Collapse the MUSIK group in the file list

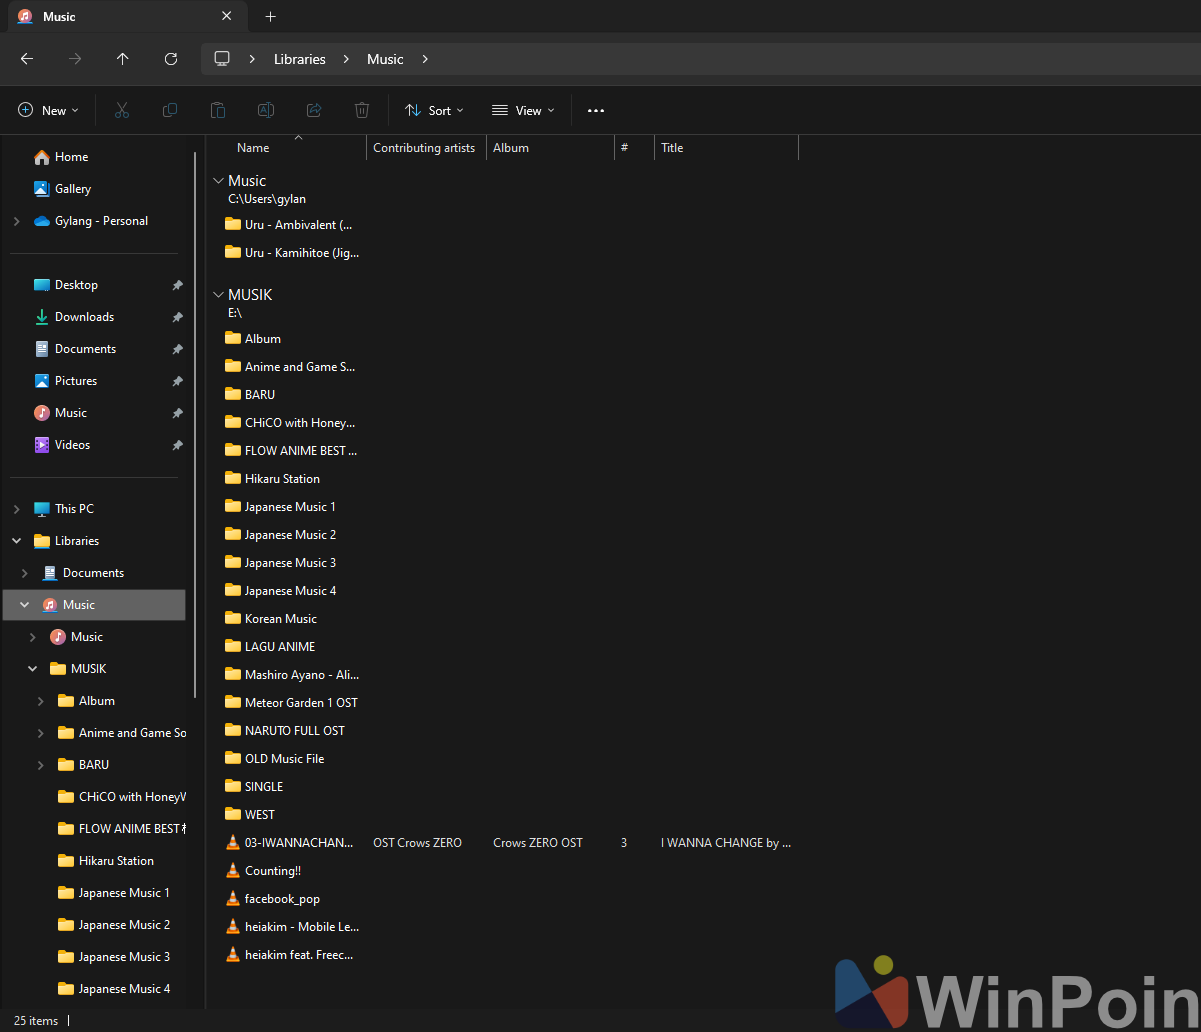click(218, 294)
